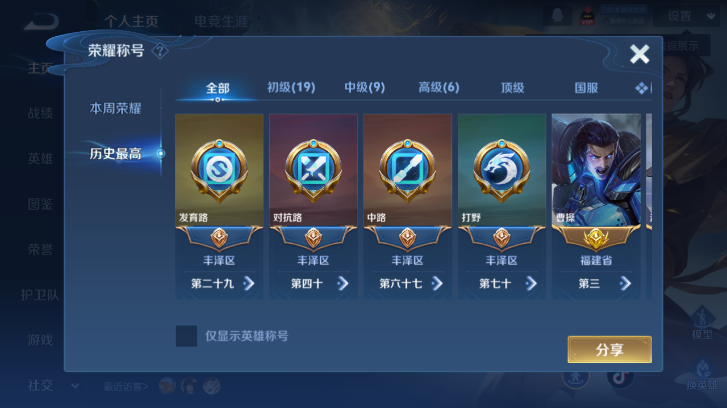Open the 曹操 hero title card
Image resolution: width=727 pixels, height=408 pixels.
pos(596,206)
